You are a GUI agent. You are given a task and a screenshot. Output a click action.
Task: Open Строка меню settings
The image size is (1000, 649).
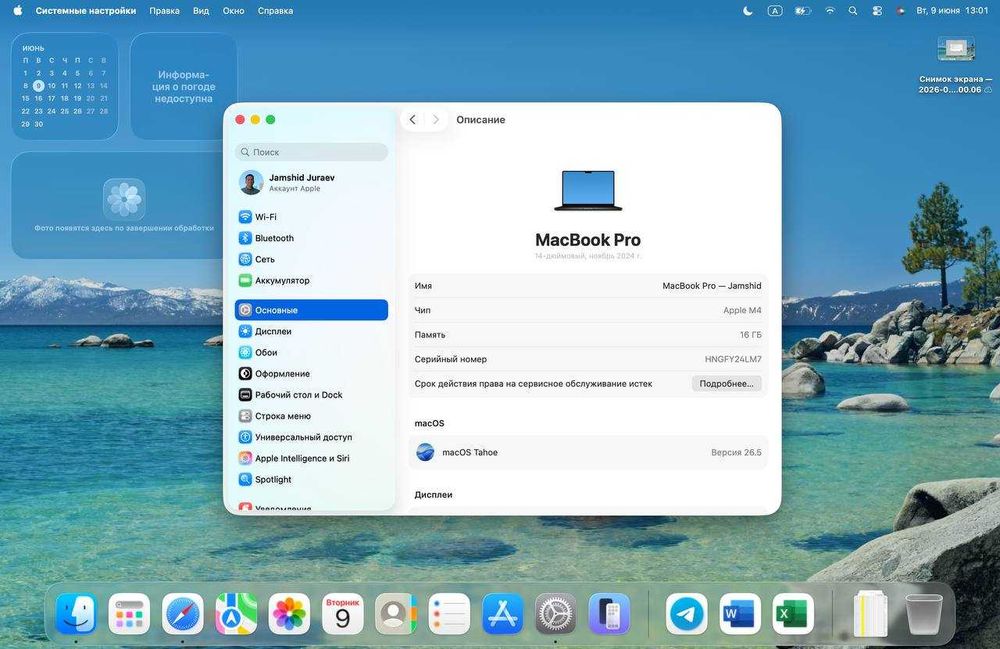pyautogui.click(x=311, y=416)
